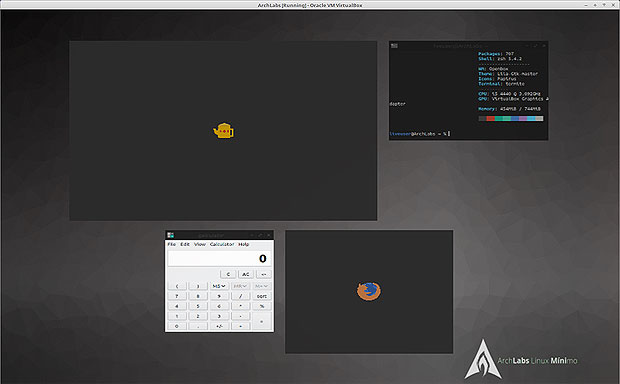Click the backspace arrow button in calculator
The width and height of the screenshot is (620, 384).
(264, 274)
